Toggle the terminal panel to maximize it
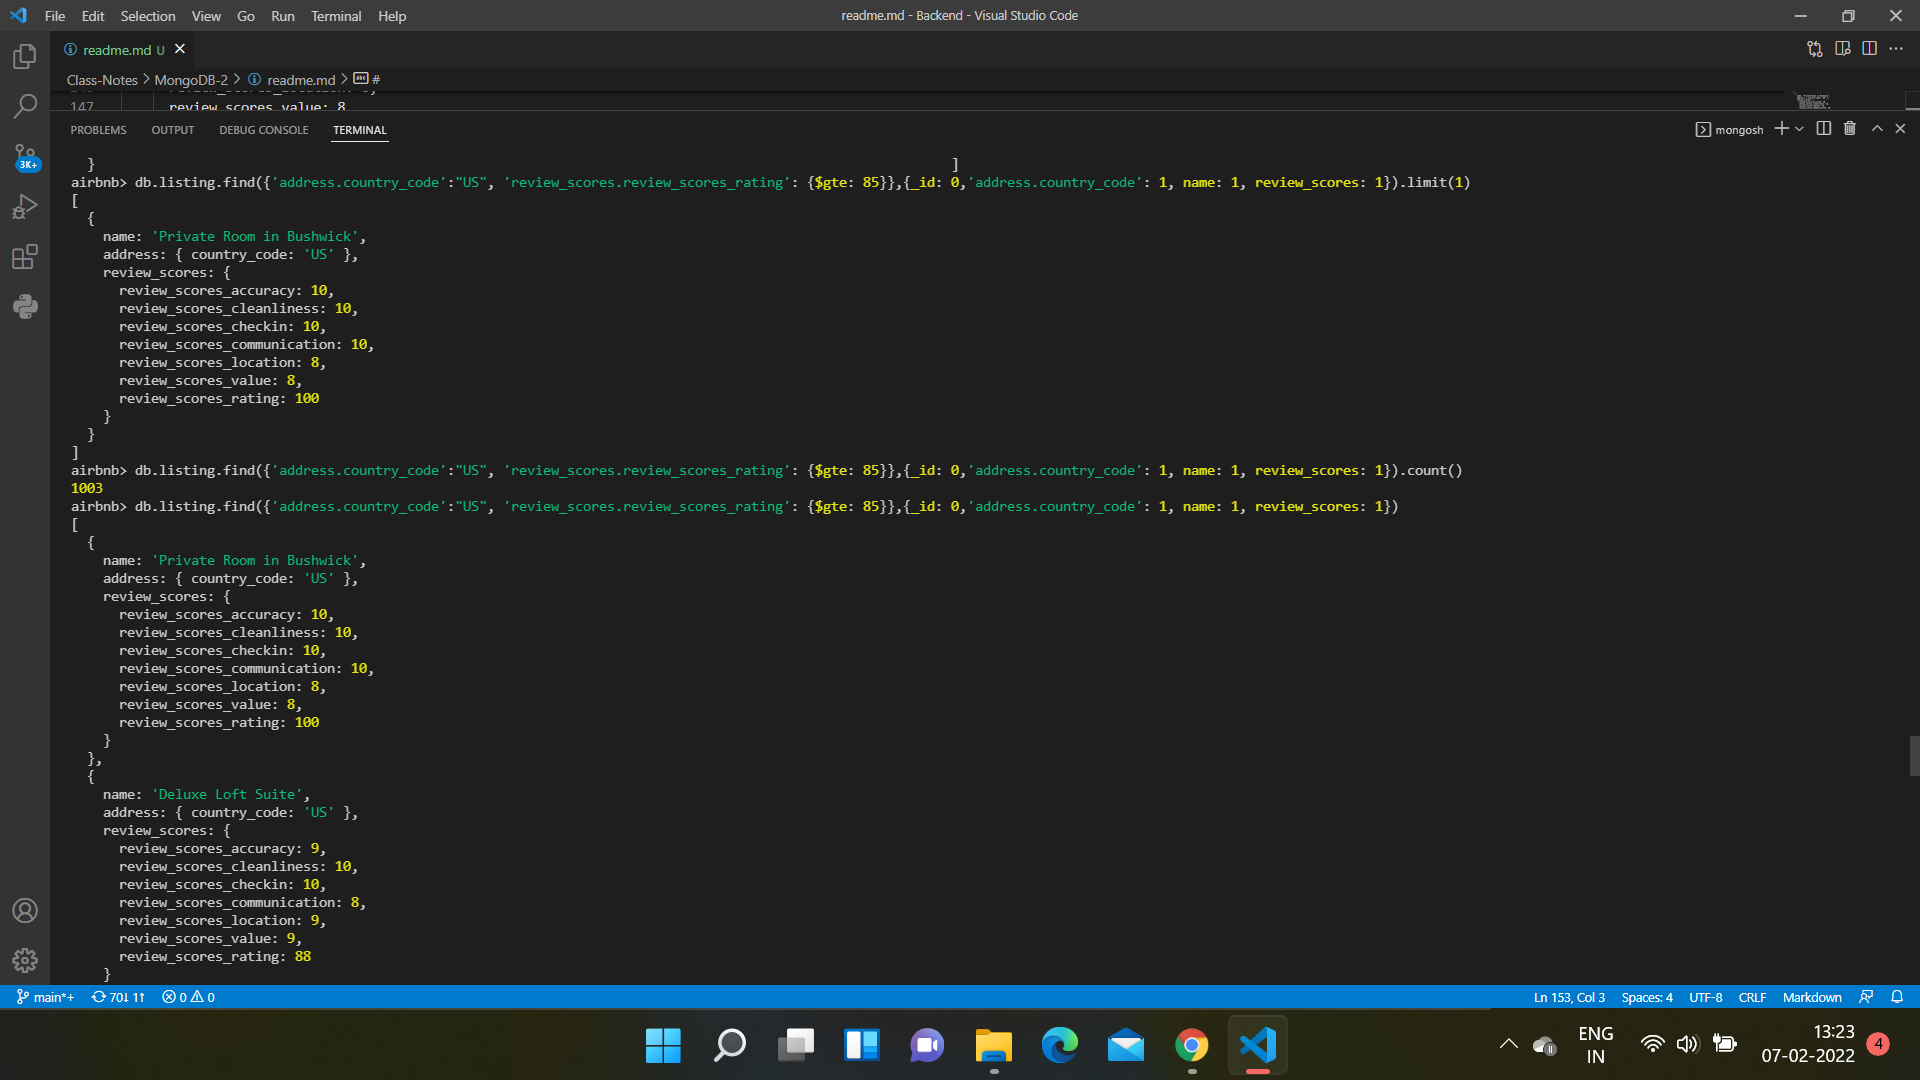 (x=1876, y=129)
